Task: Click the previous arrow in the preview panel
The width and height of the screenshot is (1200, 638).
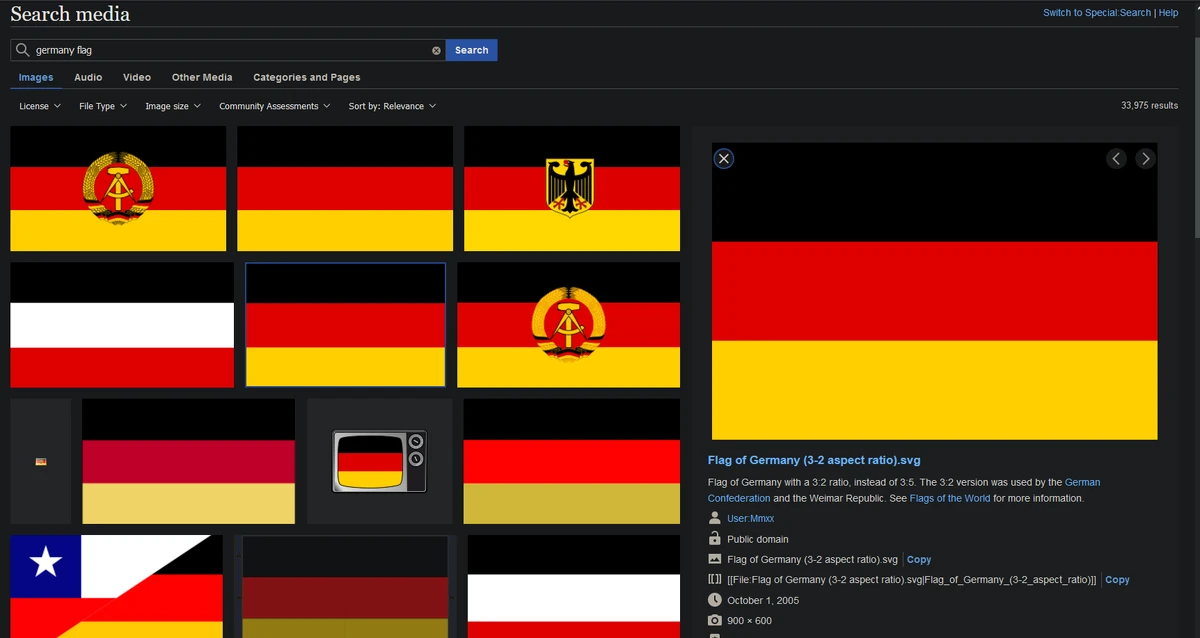Action: tap(1116, 158)
